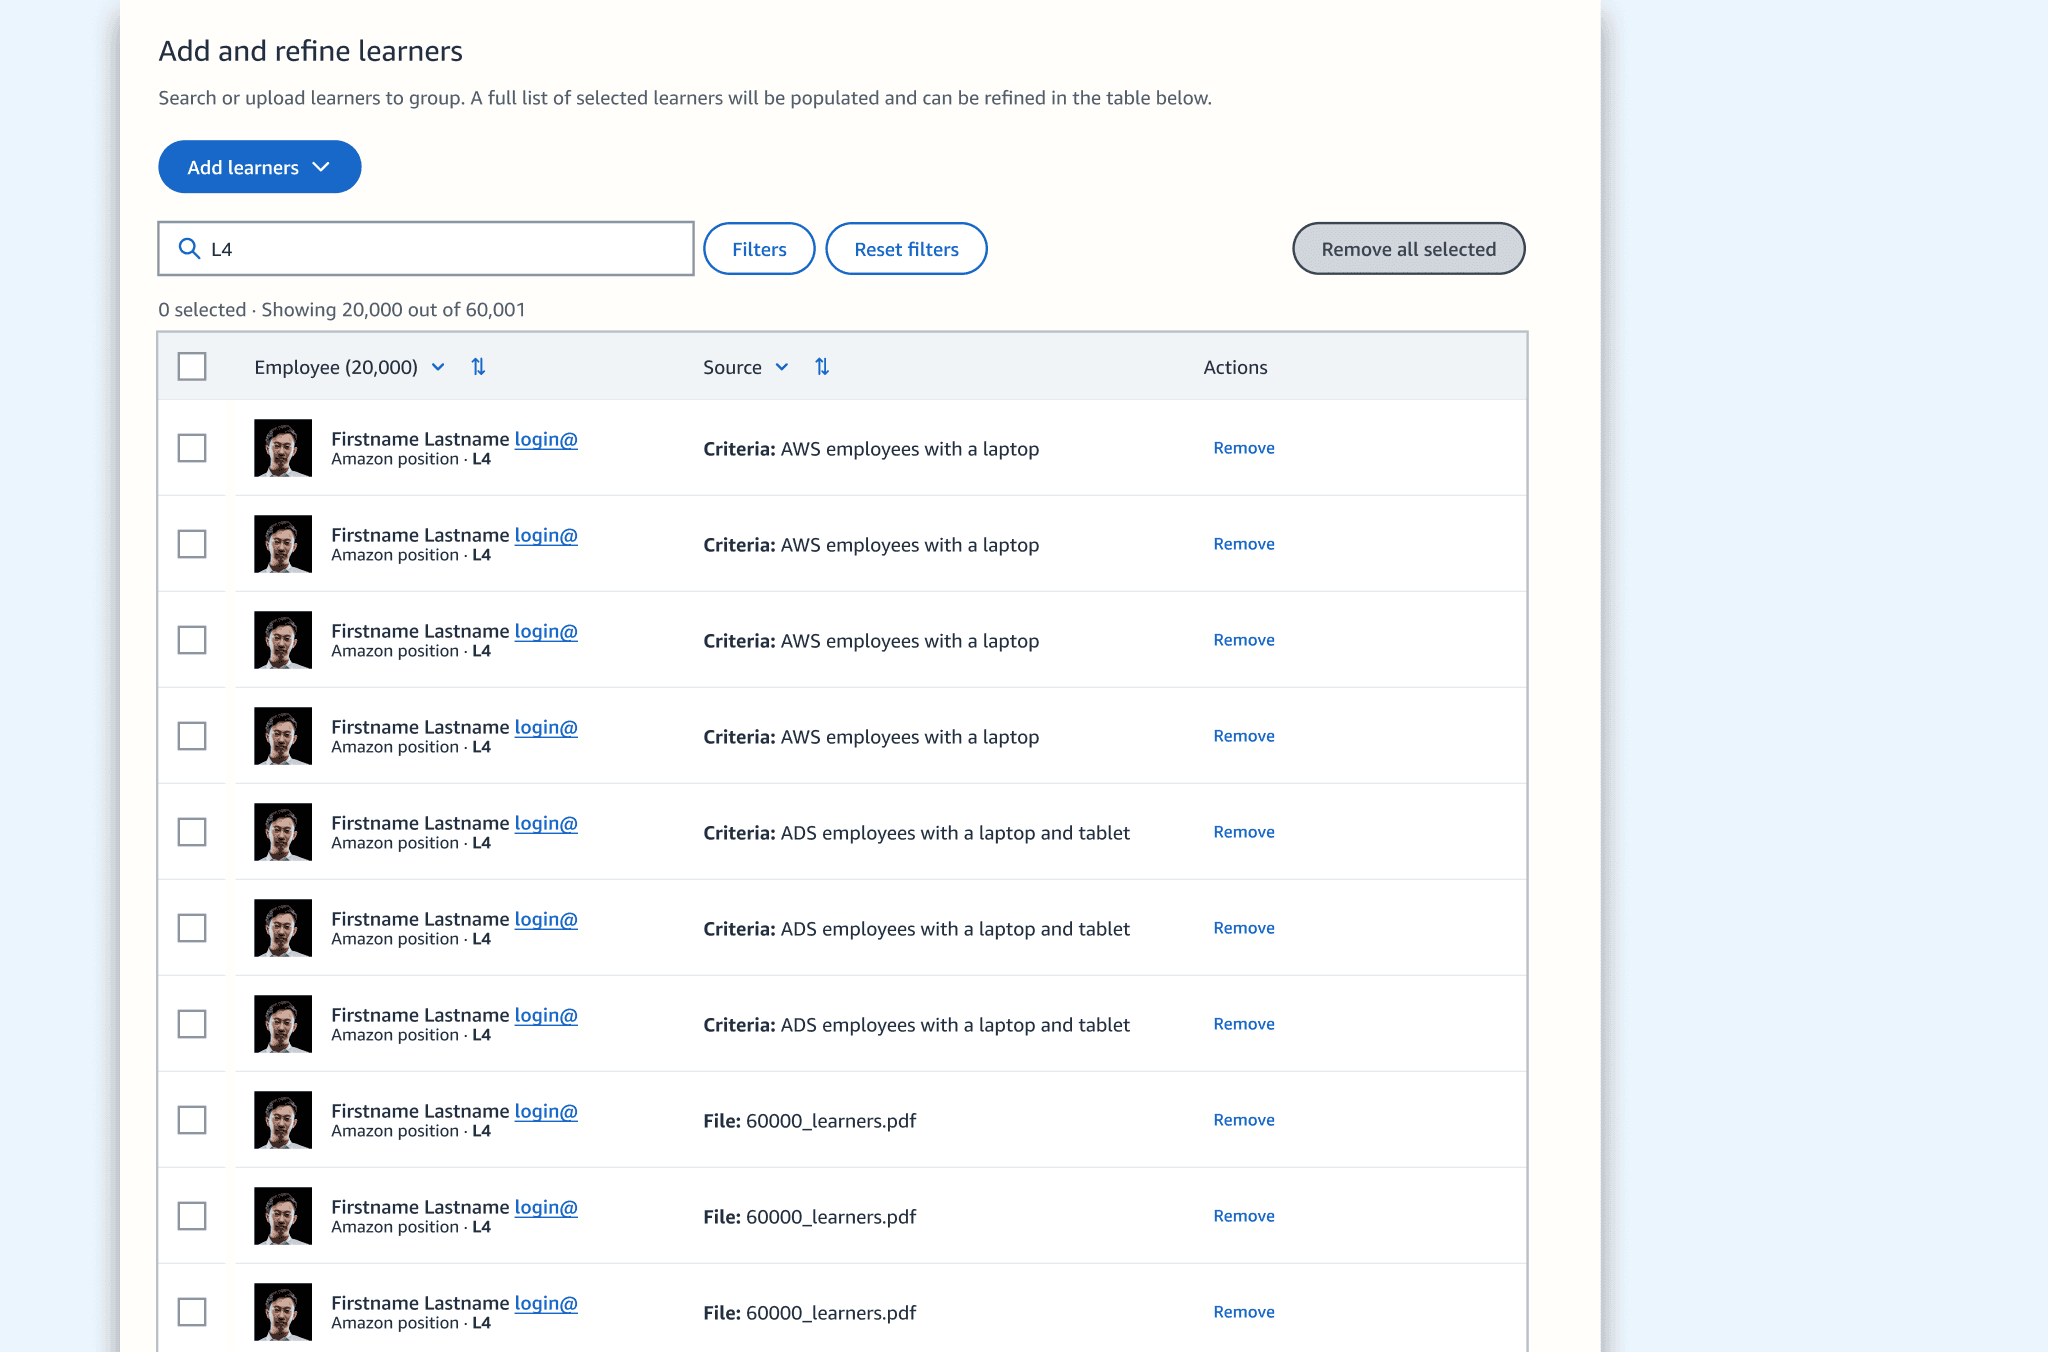The height and width of the screenshot is (1352, 2048).
Task: Open the Employee column dropdown chevron
Action: [438, 367]
